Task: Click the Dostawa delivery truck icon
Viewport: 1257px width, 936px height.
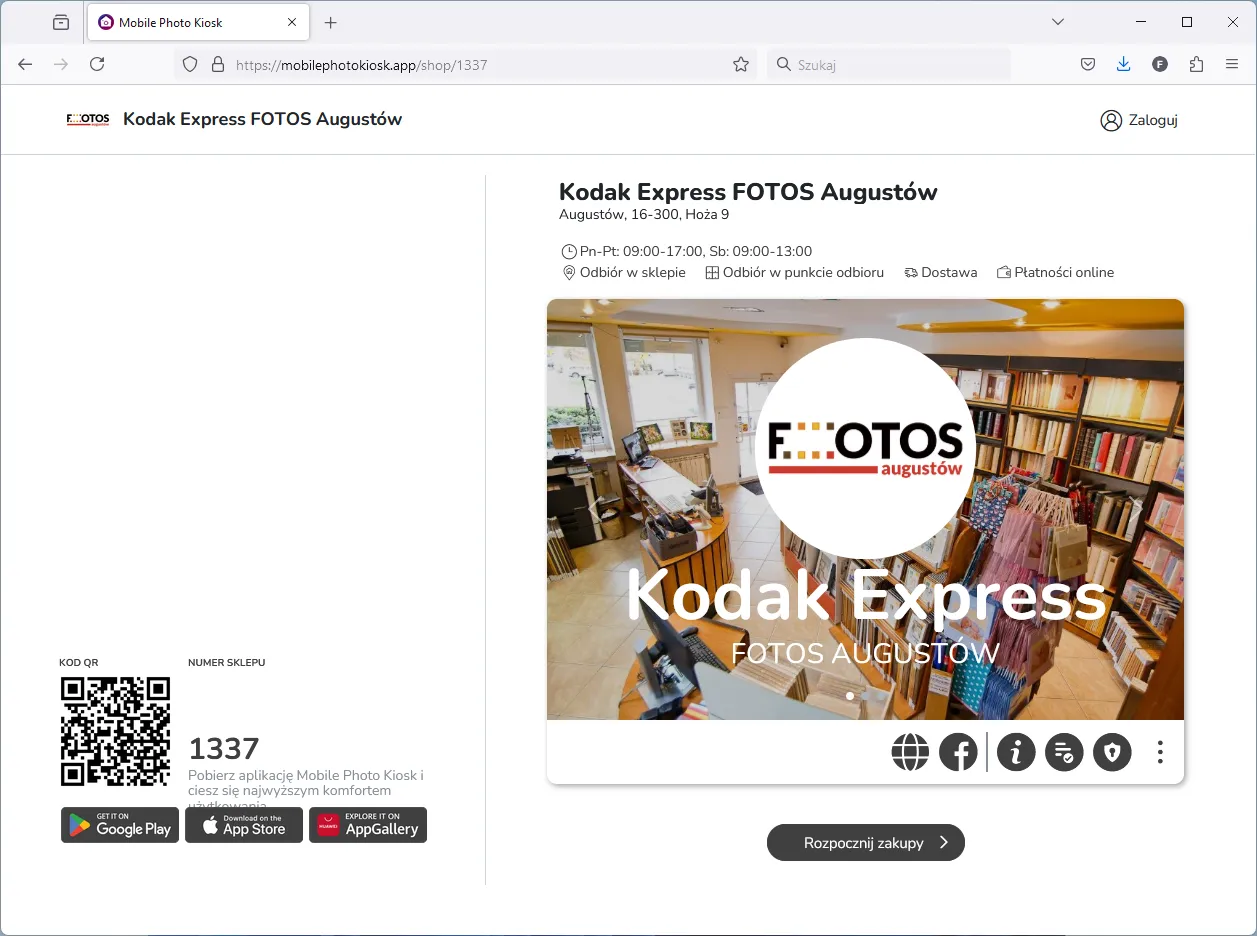Action: click(x=909, y=272)
